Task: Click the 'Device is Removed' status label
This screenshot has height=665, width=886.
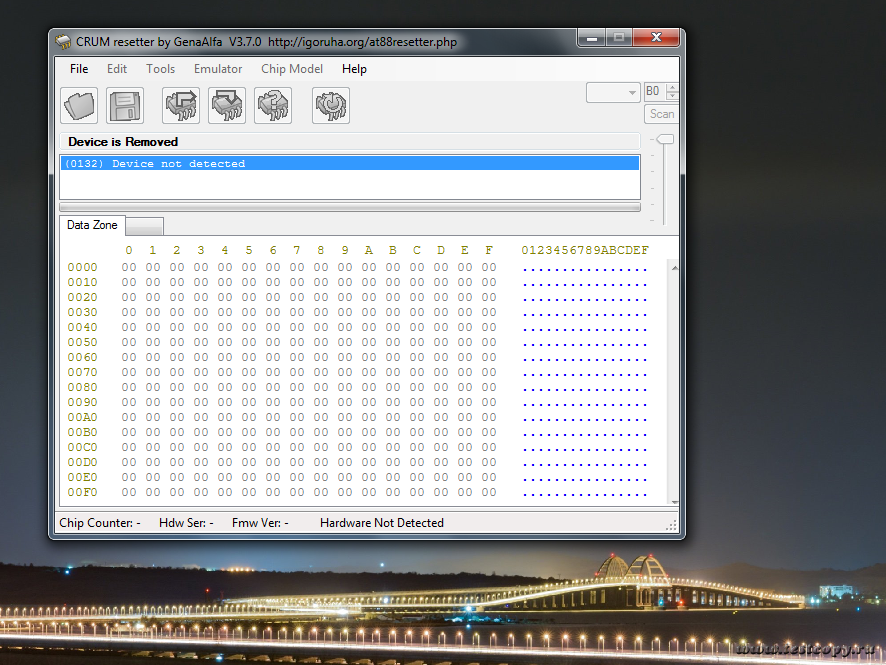Action: 123,142
